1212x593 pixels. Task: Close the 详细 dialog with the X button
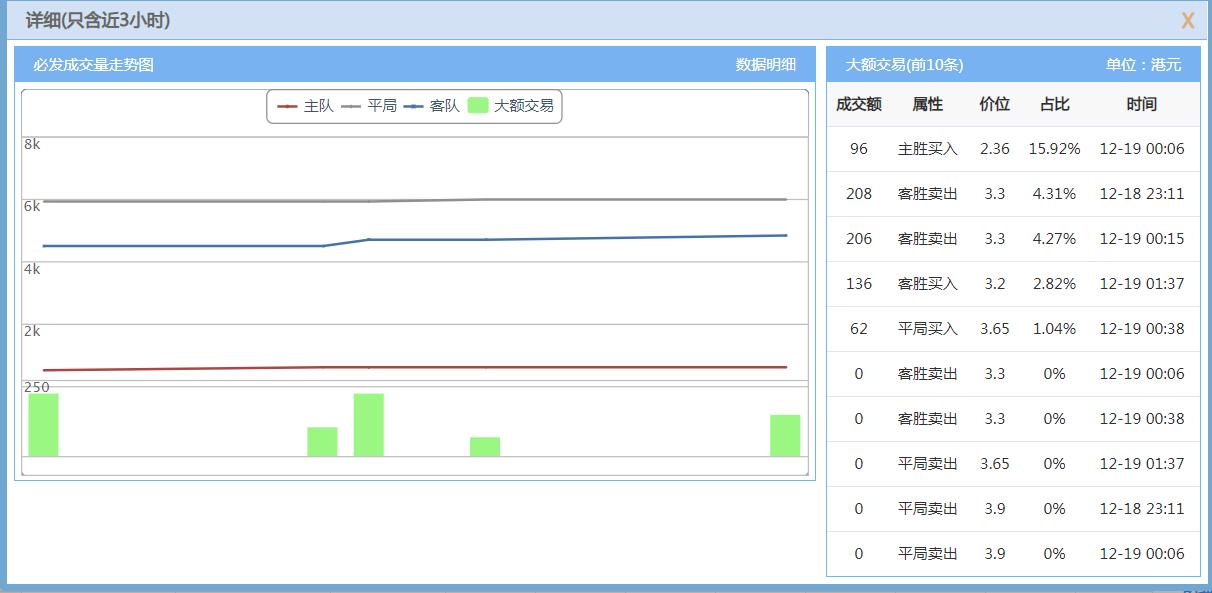click(x=1189, y=20)
